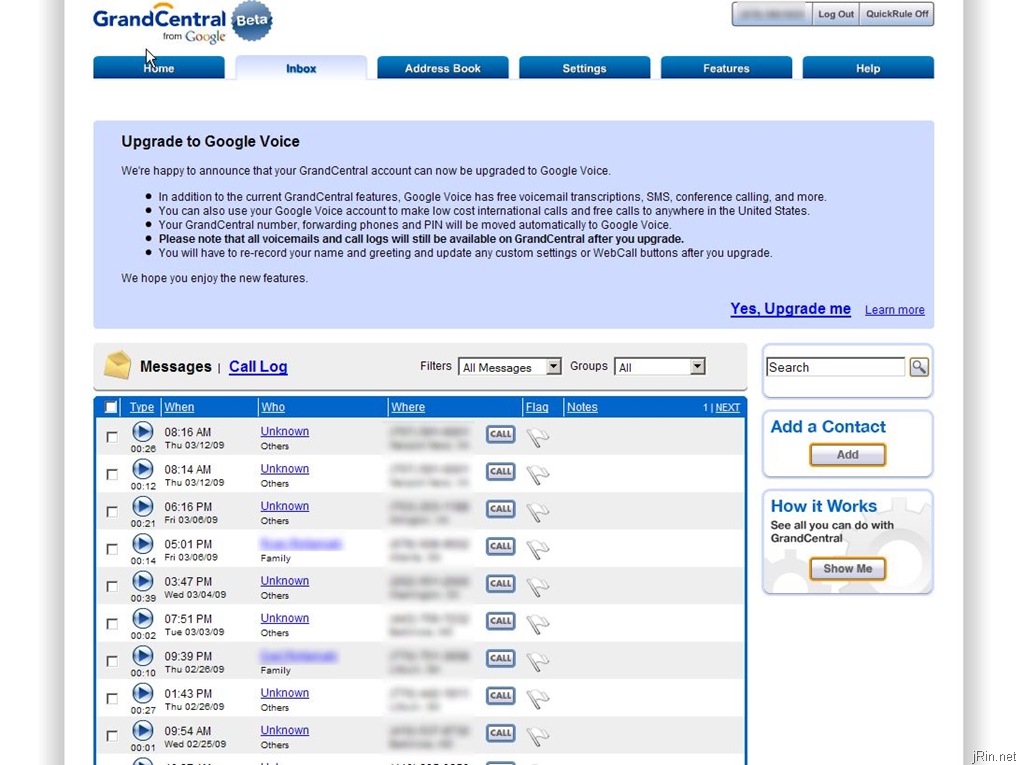Play the 01:43 PM voicemail message
This screenshot has width=1024, height=765.
pyautogui.click(x=142, y=692)
